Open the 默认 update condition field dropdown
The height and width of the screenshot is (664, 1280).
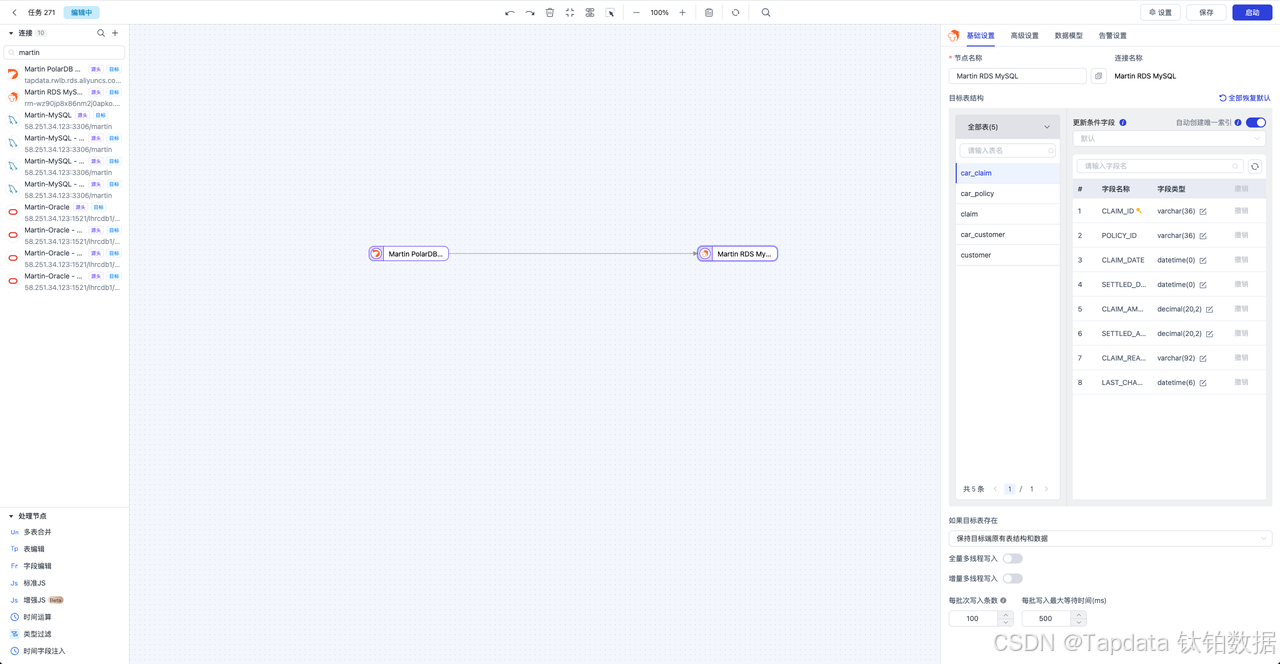pyautogui.click(x=1169, y=139)
